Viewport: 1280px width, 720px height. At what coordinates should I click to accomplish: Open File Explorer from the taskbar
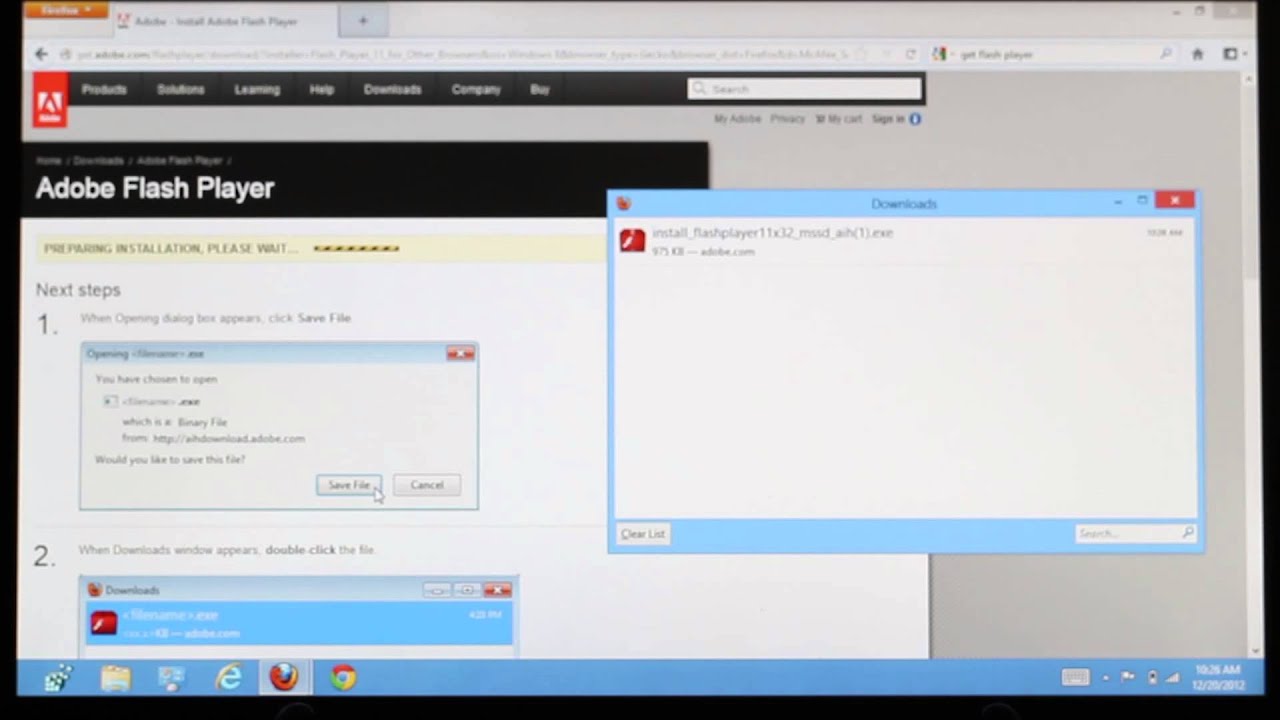[x=115, y=678]
